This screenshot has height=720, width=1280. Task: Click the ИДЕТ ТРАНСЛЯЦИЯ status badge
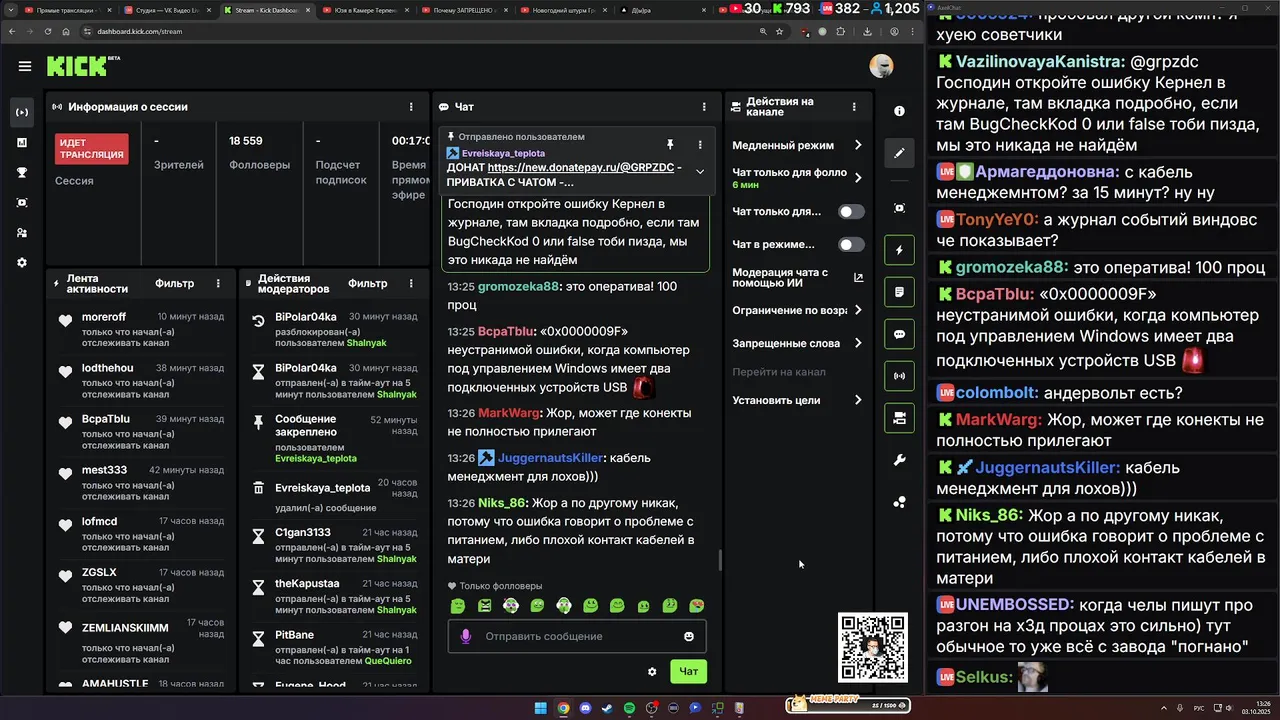tap(92, 149)
